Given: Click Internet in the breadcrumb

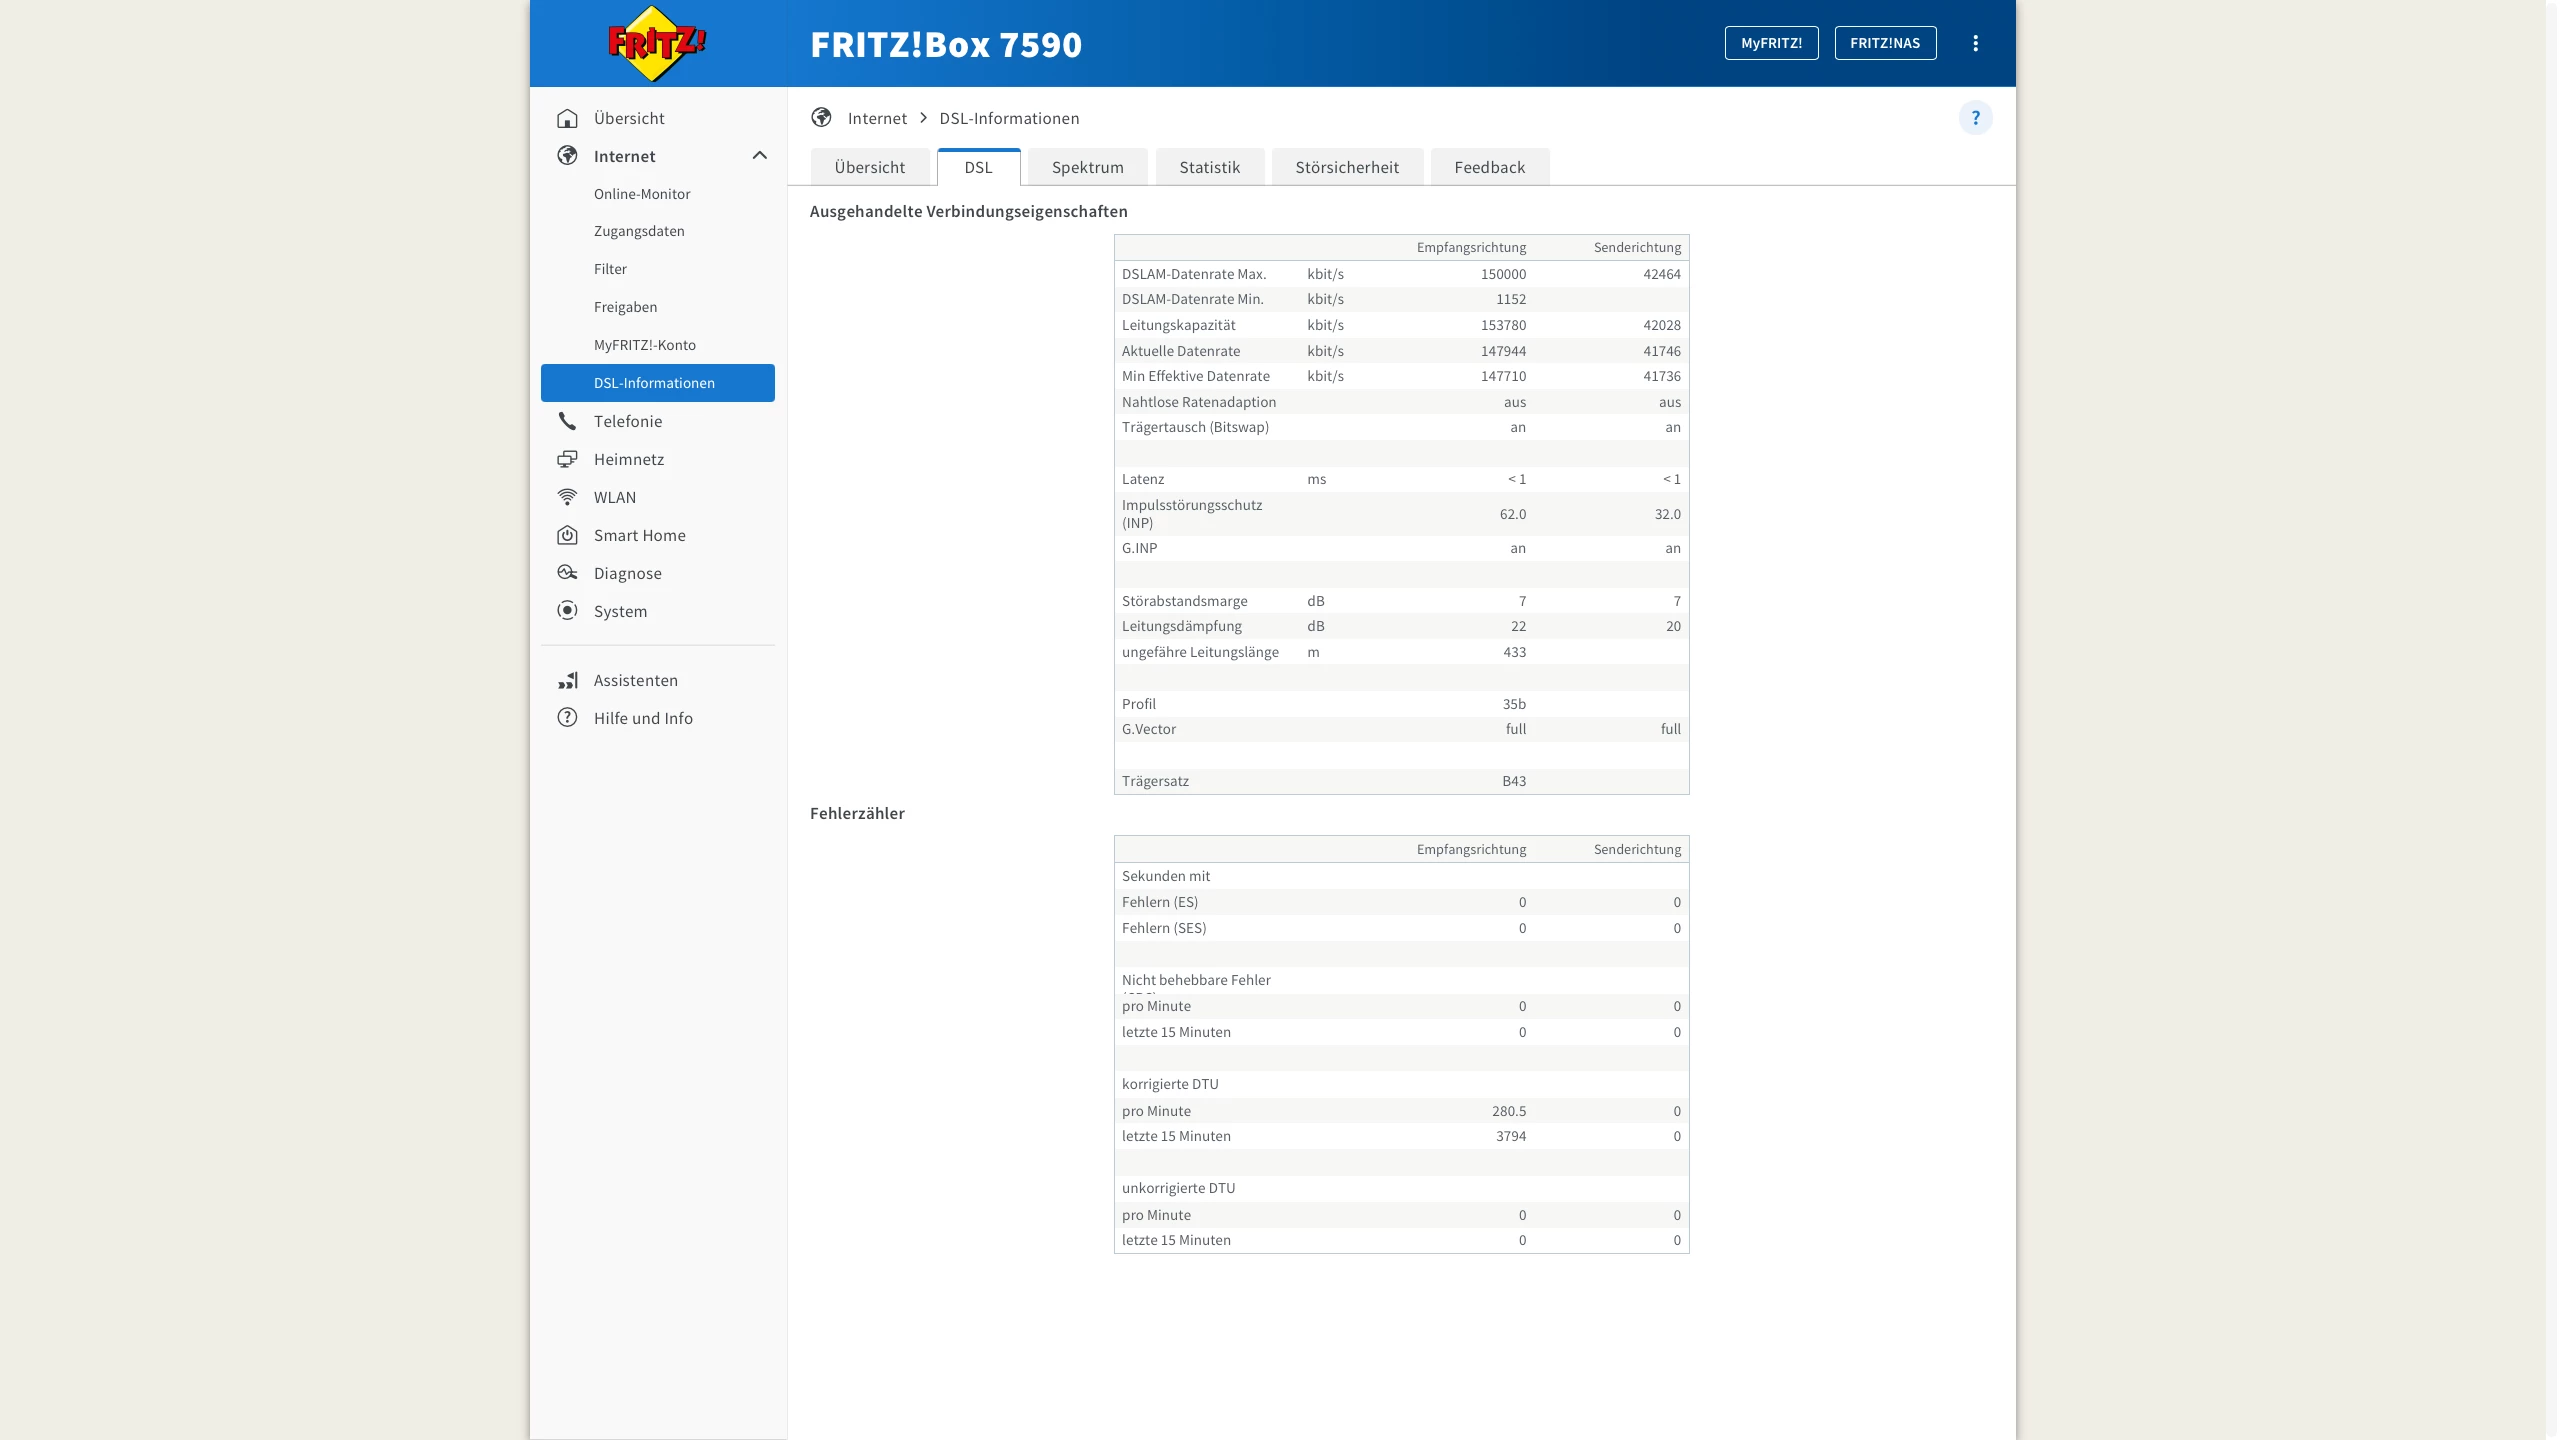Looking at the screenshot, I should coord(877,118).
